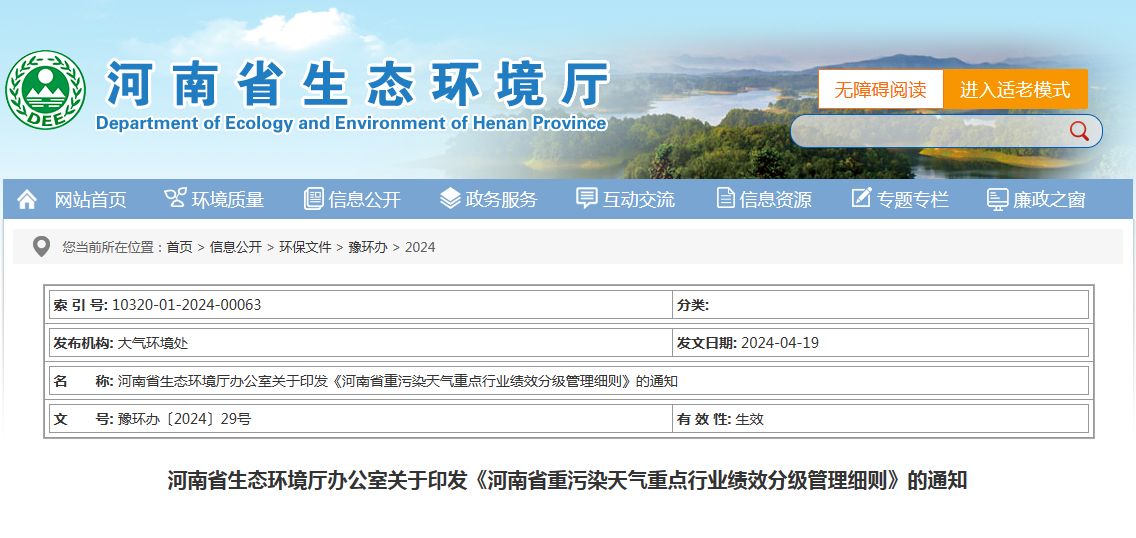Open the 环境质量 menu item
Viewport: 1136px width, 538px height.
click(227, 200)
